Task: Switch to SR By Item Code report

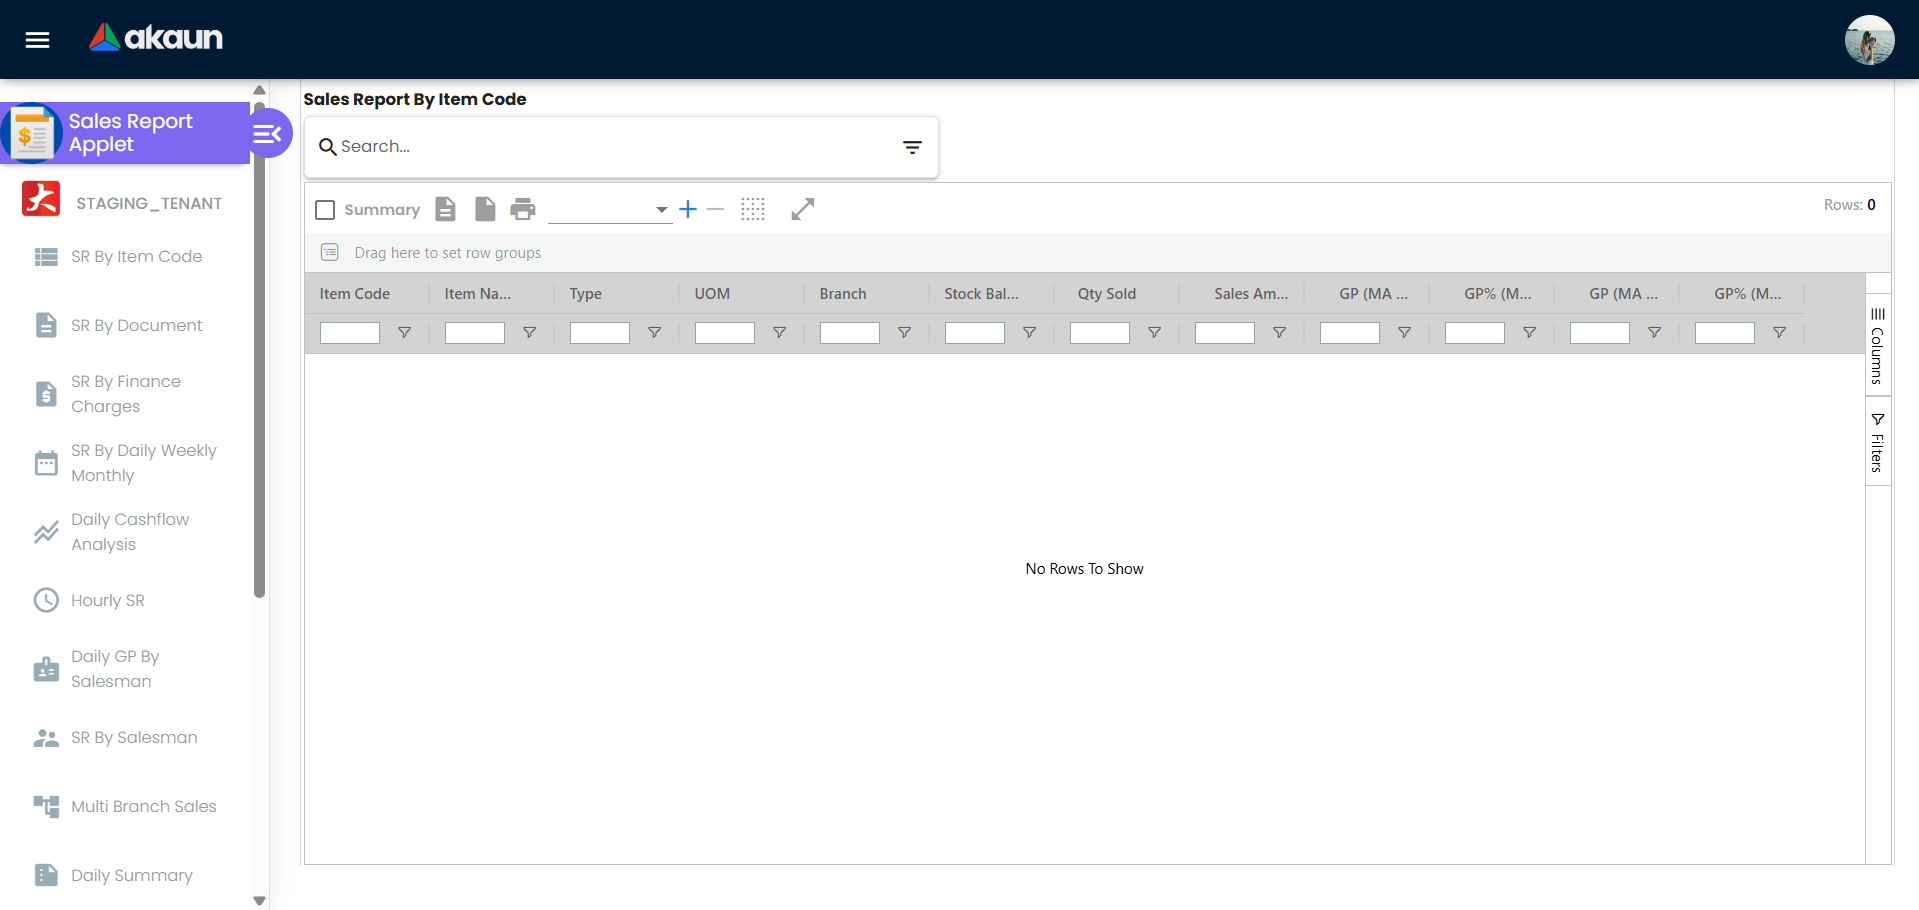Action: [137, 257]
